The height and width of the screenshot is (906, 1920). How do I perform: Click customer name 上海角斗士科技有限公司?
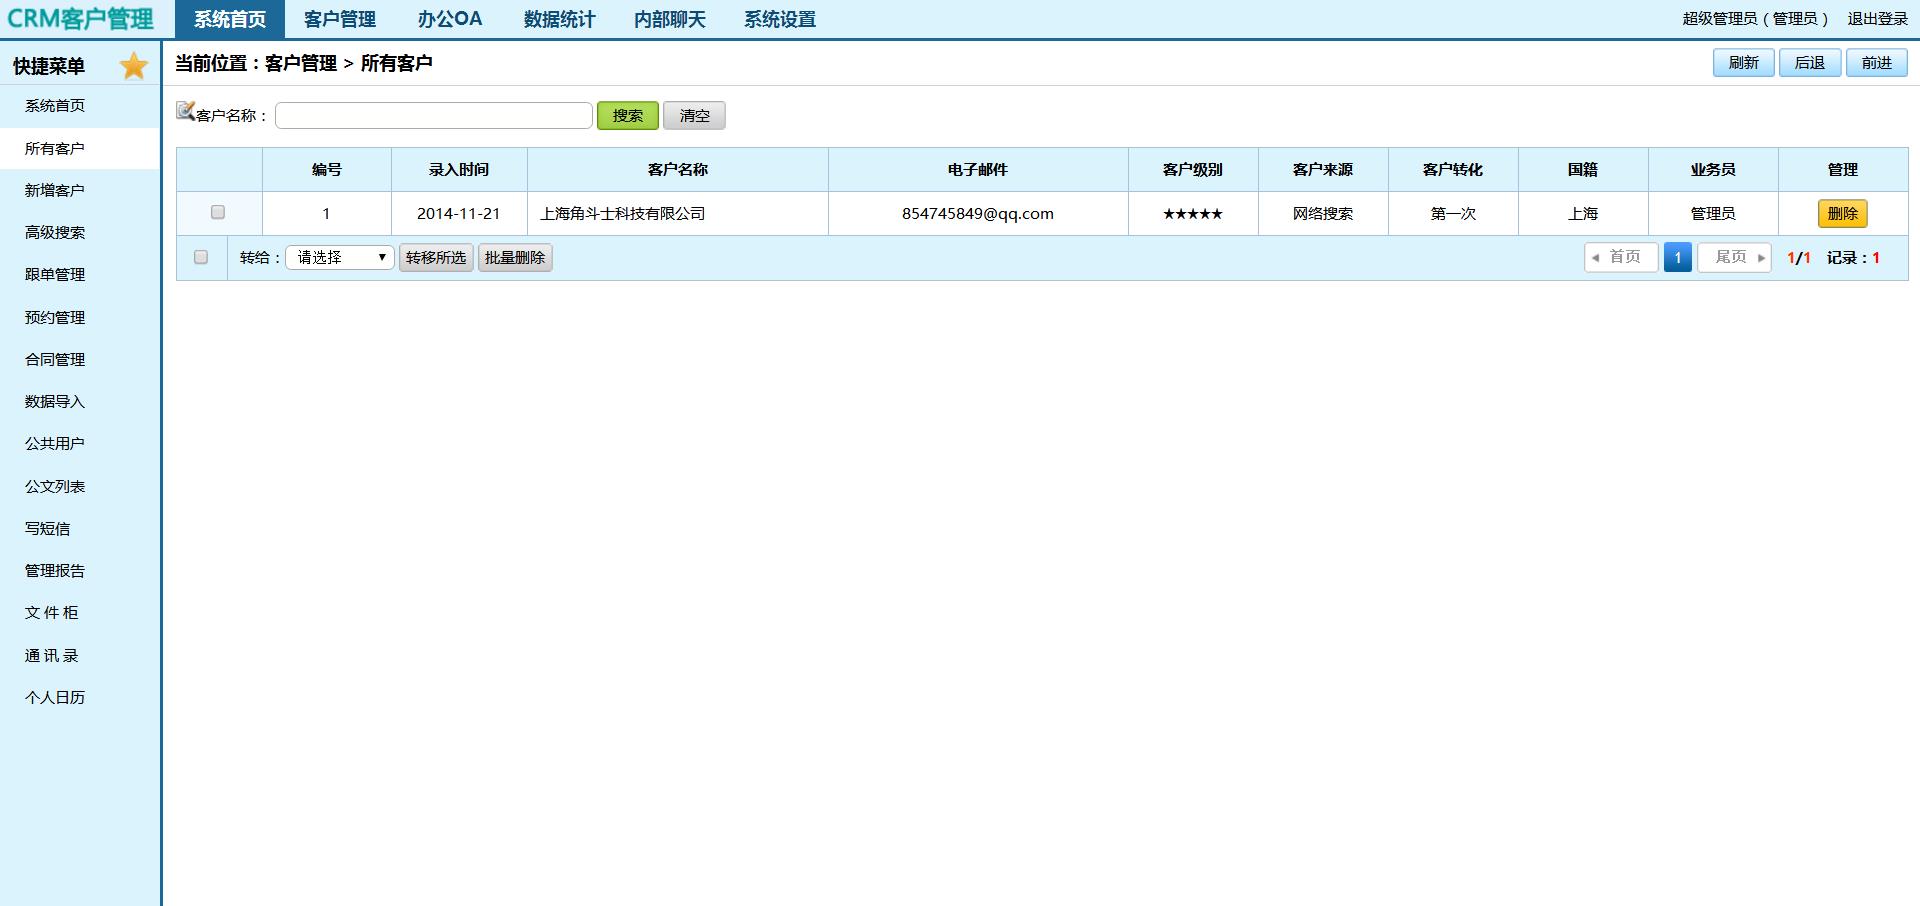(x=623, y=214)
